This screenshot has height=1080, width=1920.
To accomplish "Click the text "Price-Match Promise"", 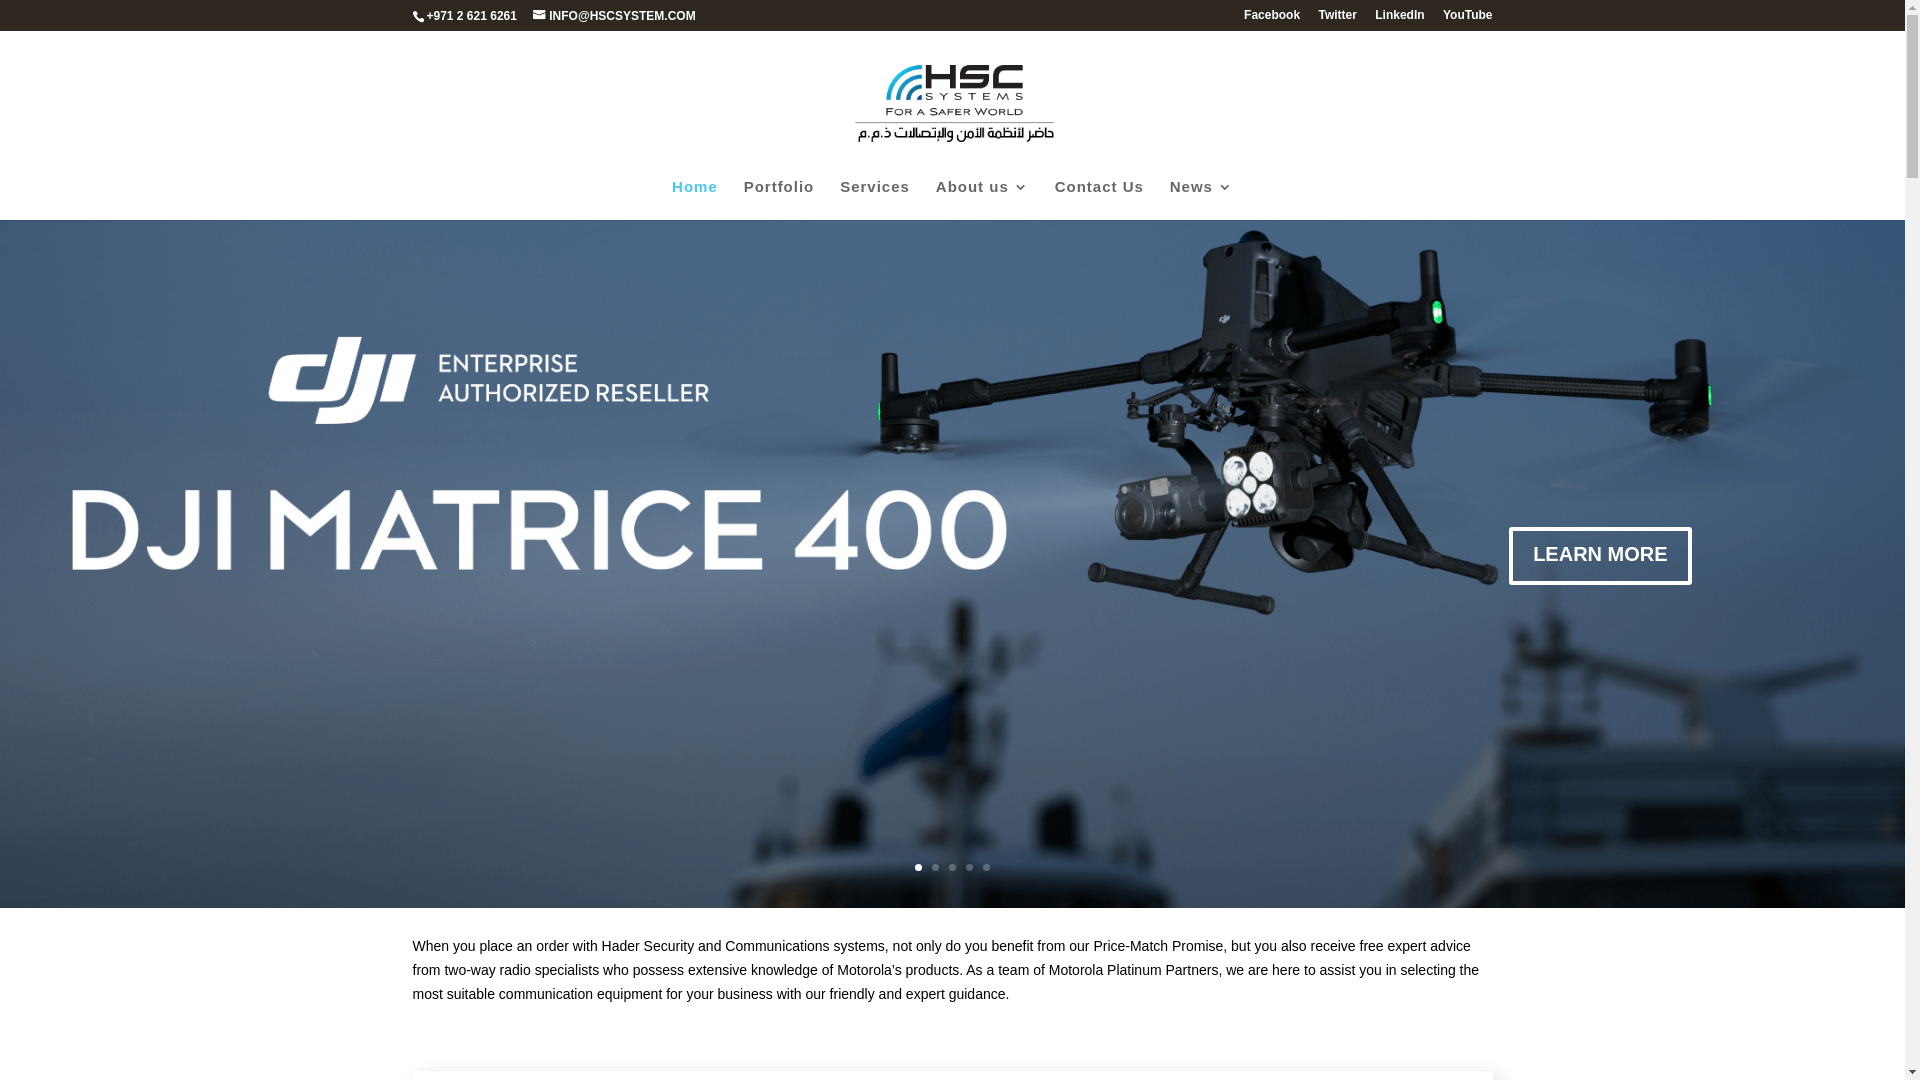I will click(x=1158, y=946).
